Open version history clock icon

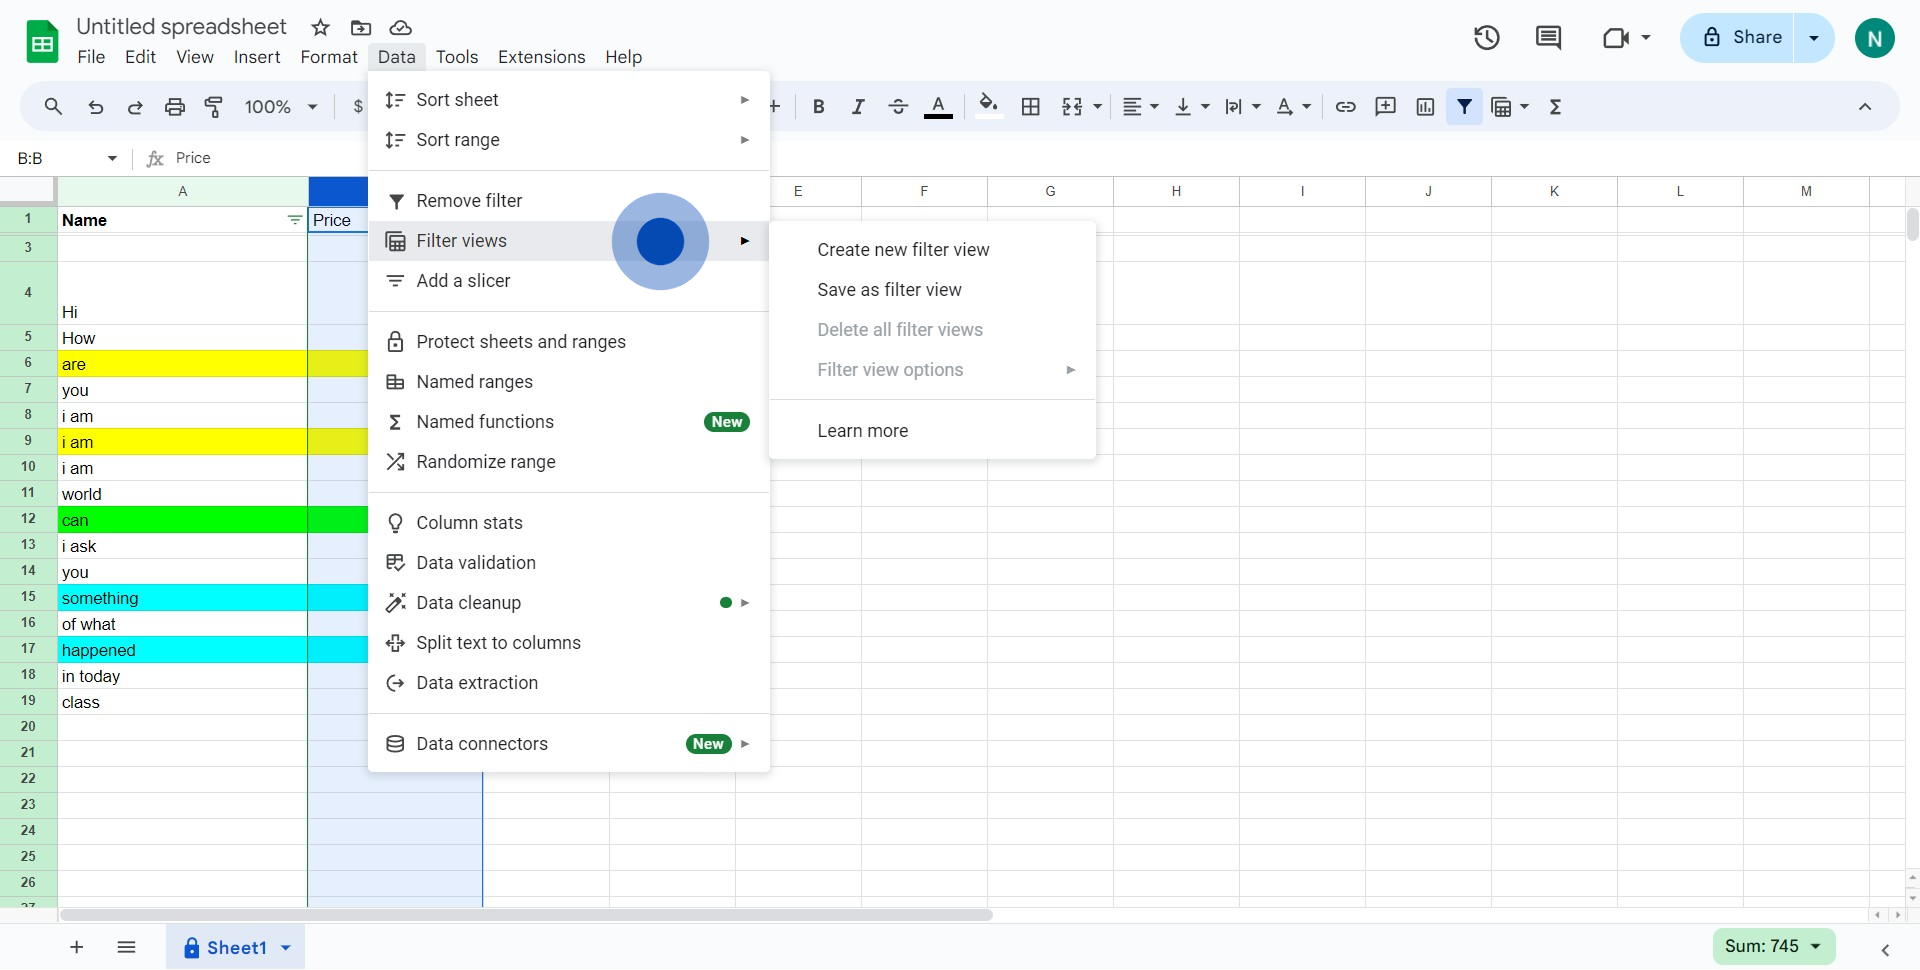click(1487, 38)
